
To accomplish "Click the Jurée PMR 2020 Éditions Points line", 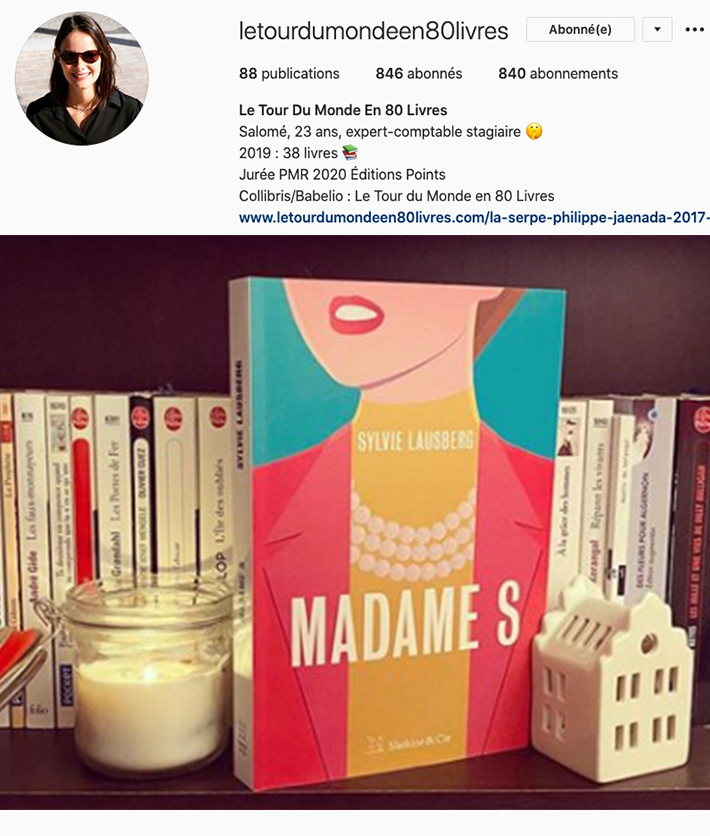I will [342, 174].
